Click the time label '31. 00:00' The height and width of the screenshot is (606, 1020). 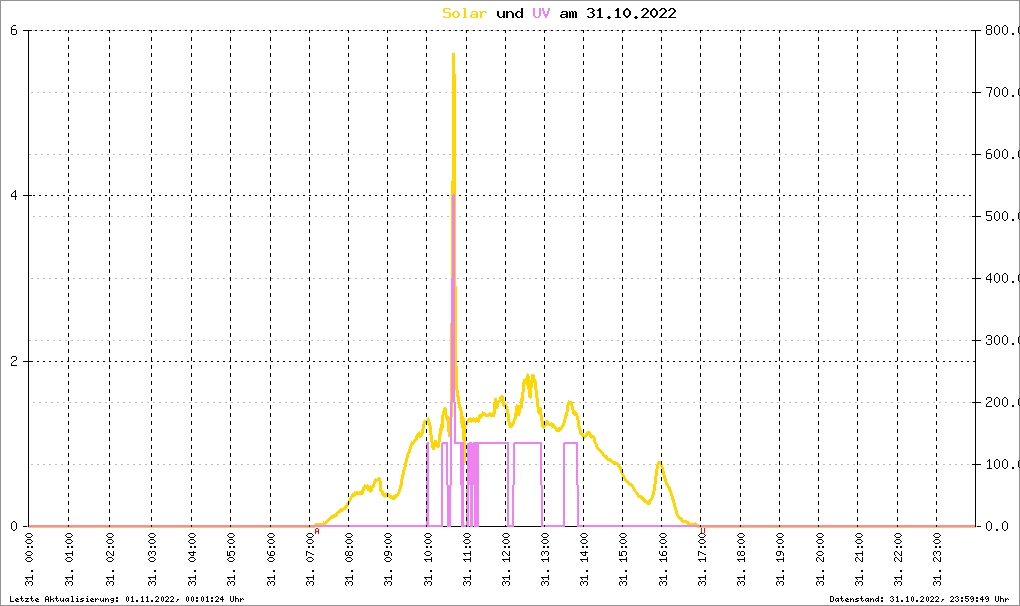pos(30,560)
